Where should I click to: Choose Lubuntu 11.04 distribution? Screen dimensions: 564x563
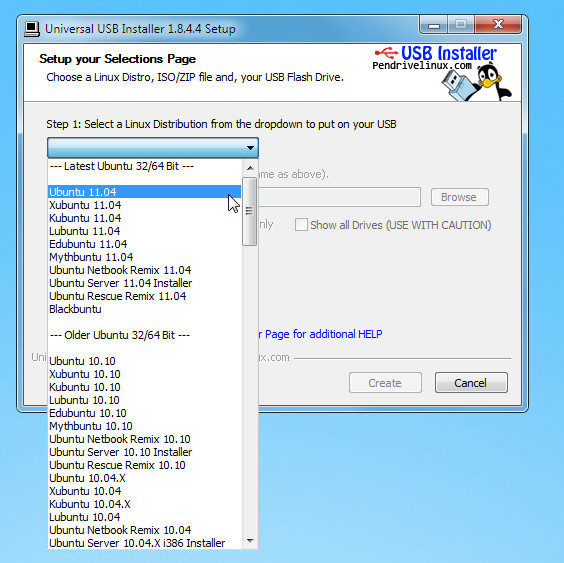point(144,231)
